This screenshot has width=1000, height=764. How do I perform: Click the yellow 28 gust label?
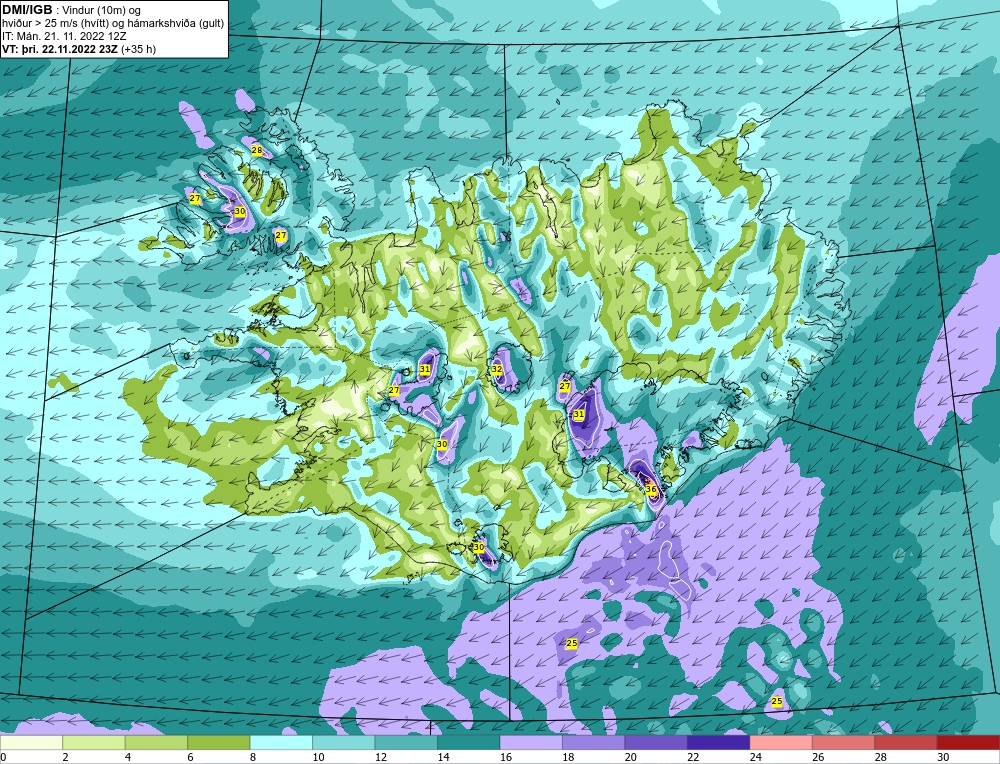[x=256, y=151]
